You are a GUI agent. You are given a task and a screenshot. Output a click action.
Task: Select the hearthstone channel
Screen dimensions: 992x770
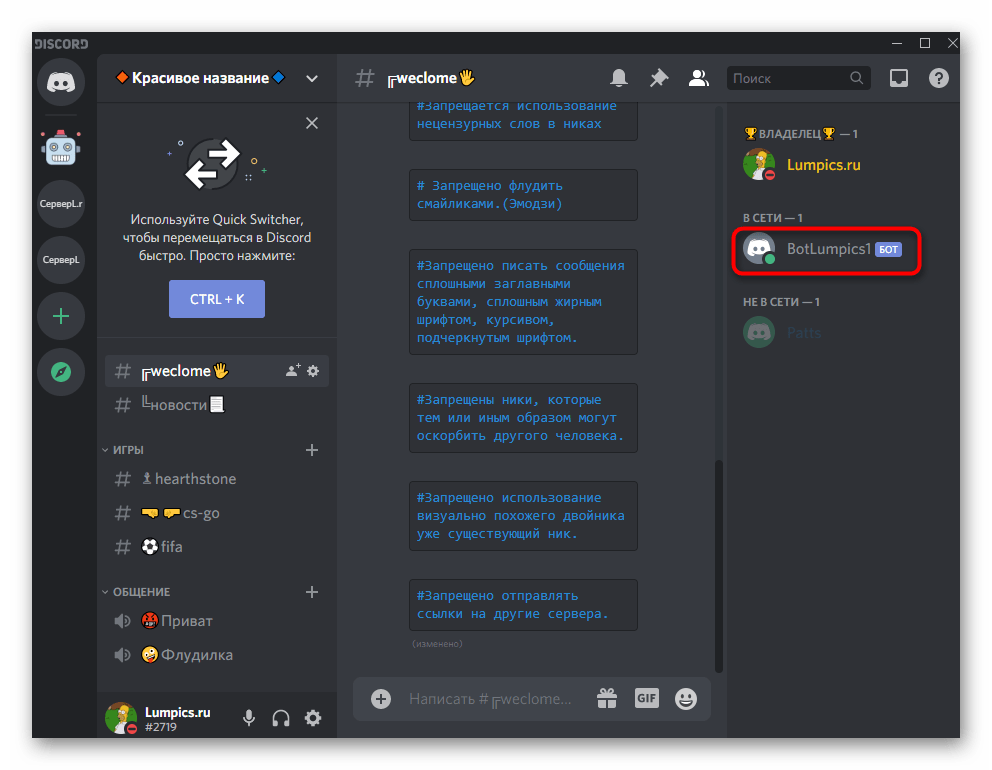(x=196, y=478)
